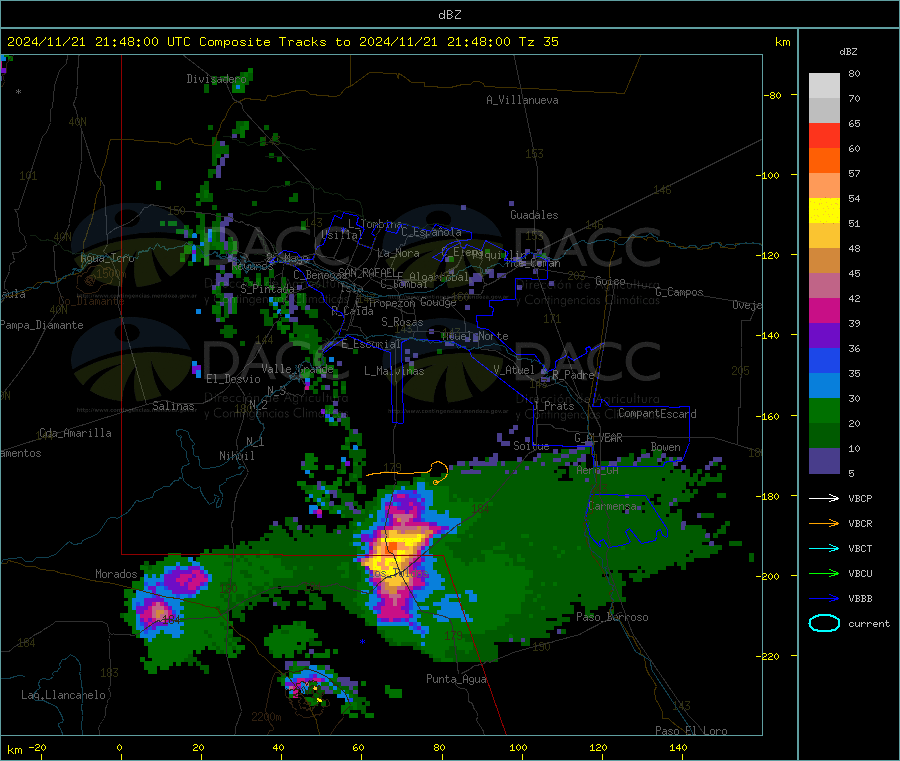Click the La_Nora label
This screenshot has width=900, height=761.
pos(398,253)
